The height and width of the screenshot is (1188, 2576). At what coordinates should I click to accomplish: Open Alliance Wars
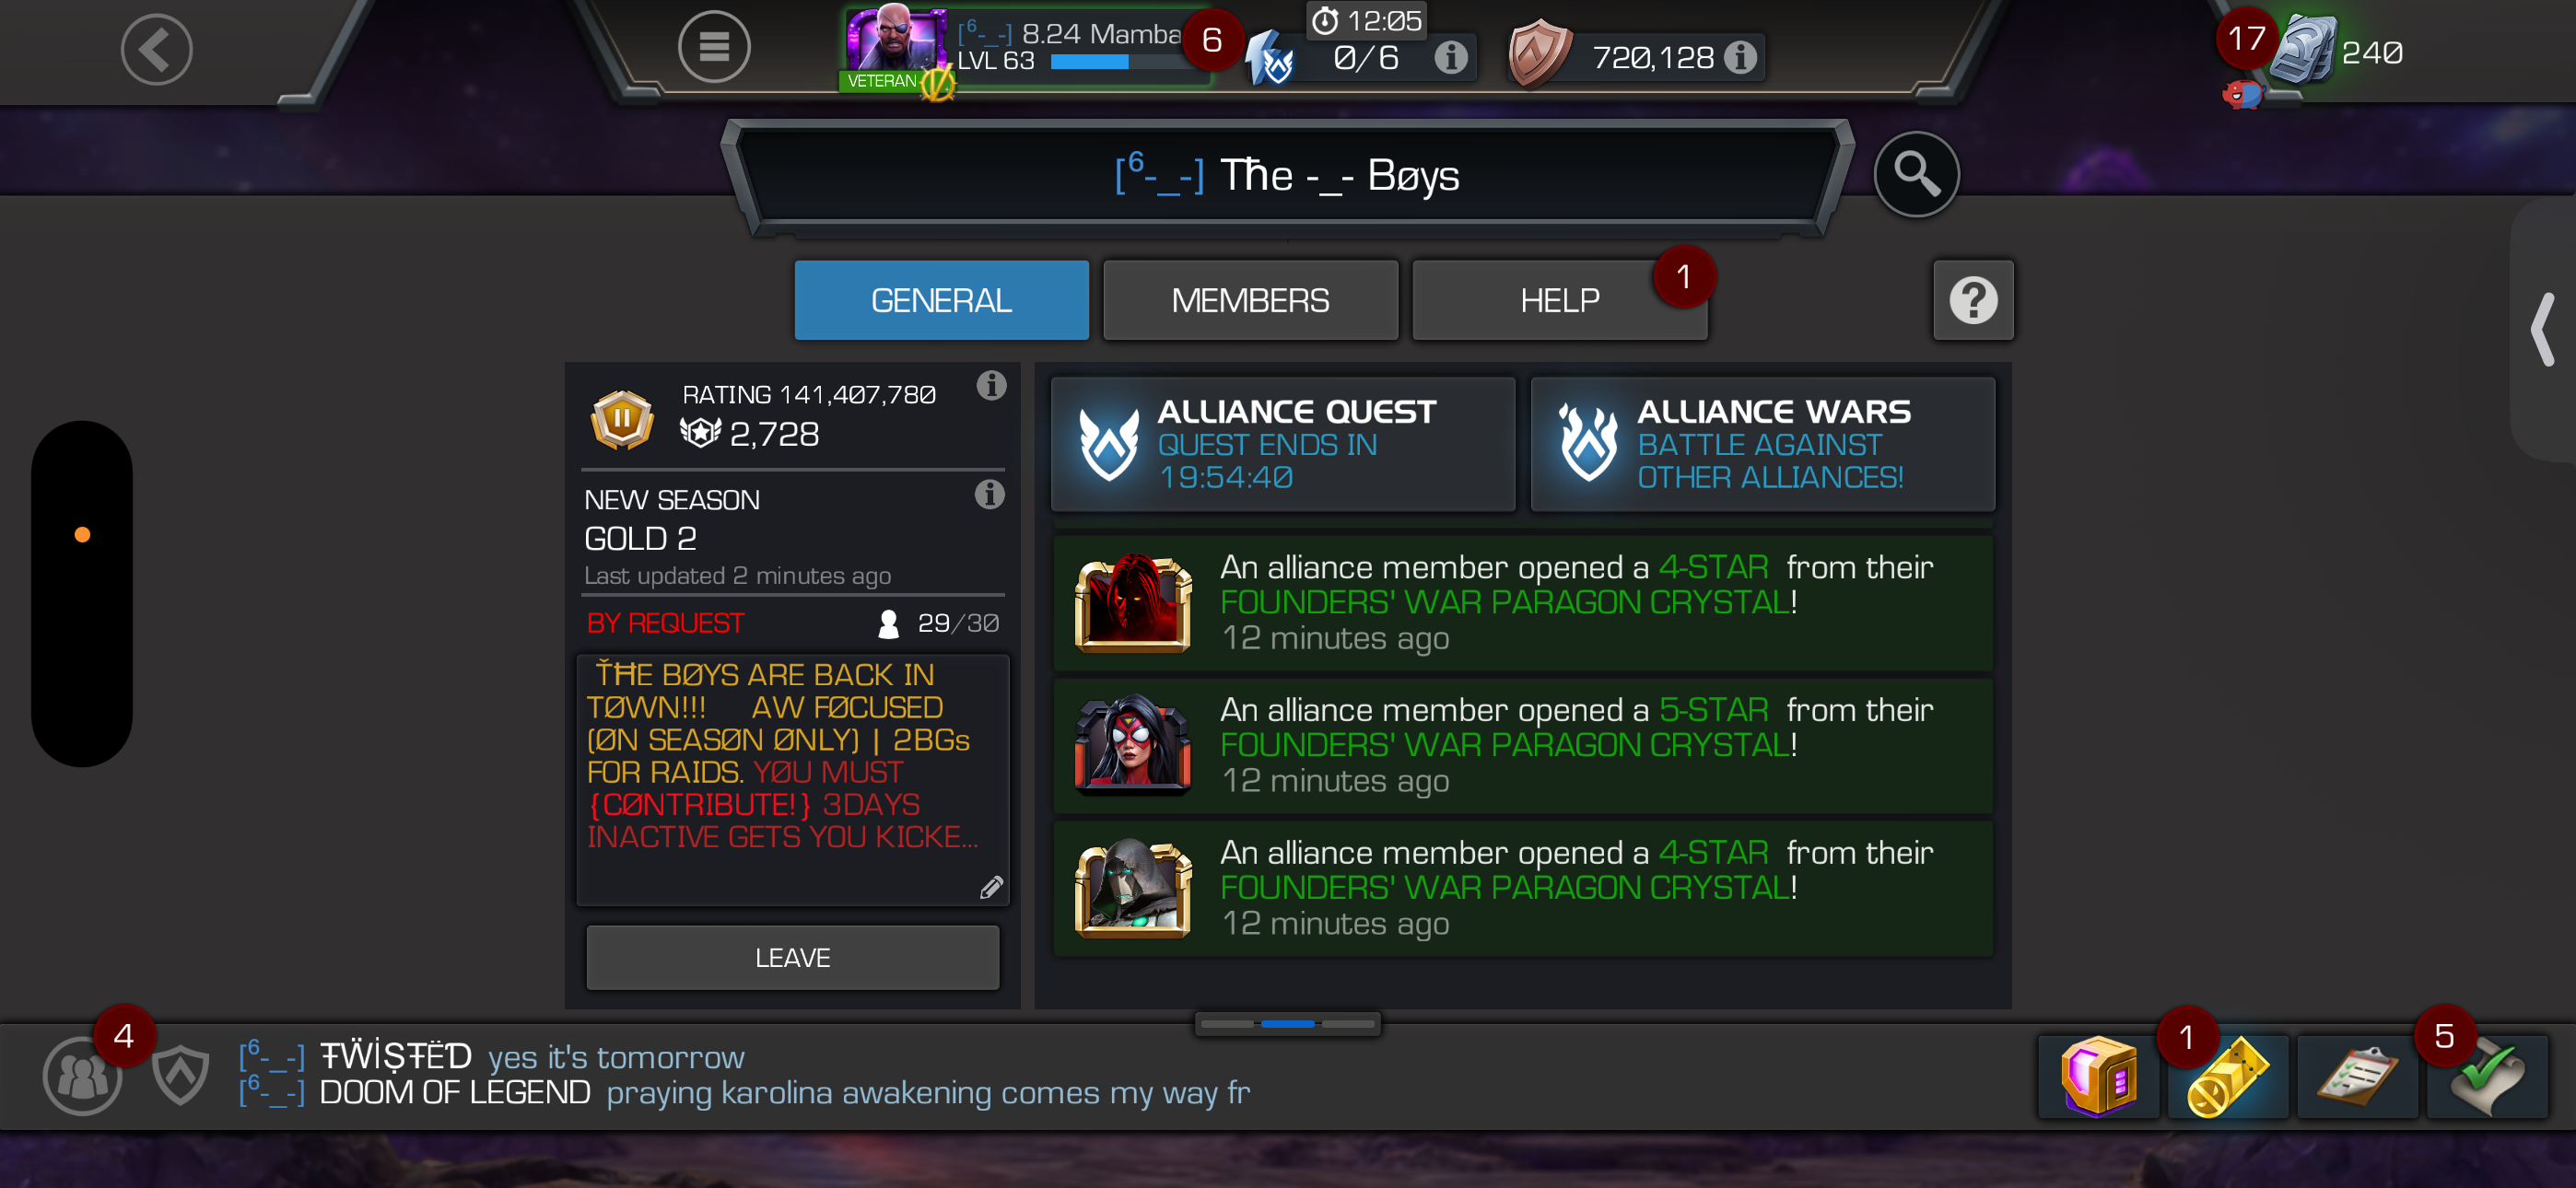click(x=1762, y=444)
